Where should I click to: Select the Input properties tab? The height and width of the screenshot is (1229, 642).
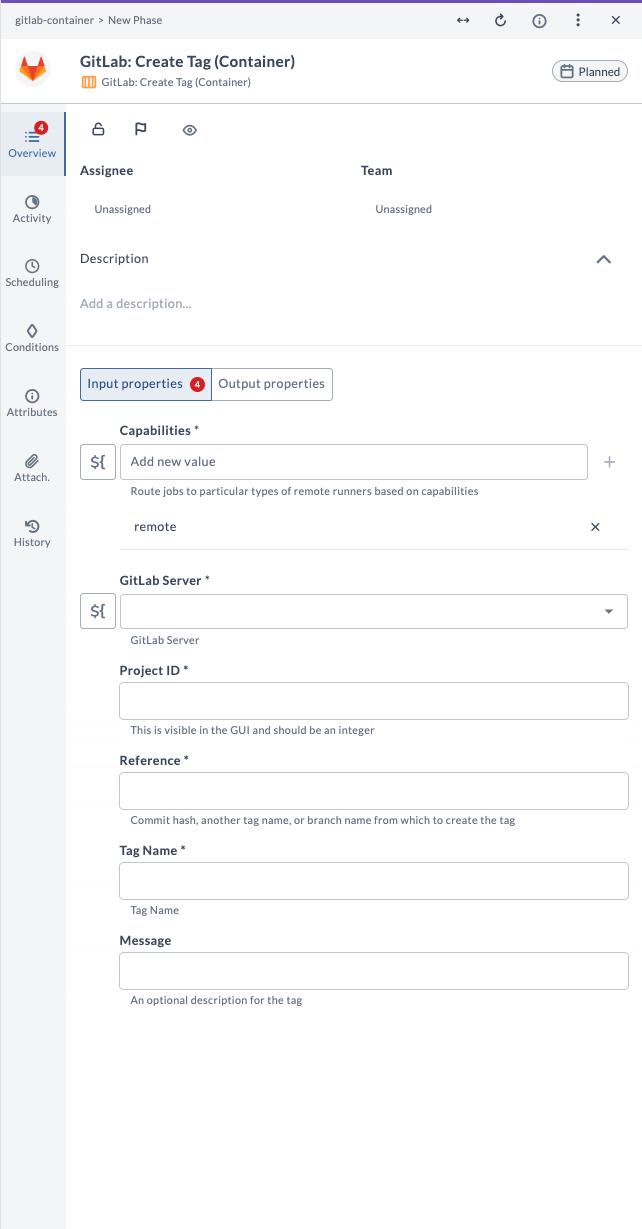146,384
